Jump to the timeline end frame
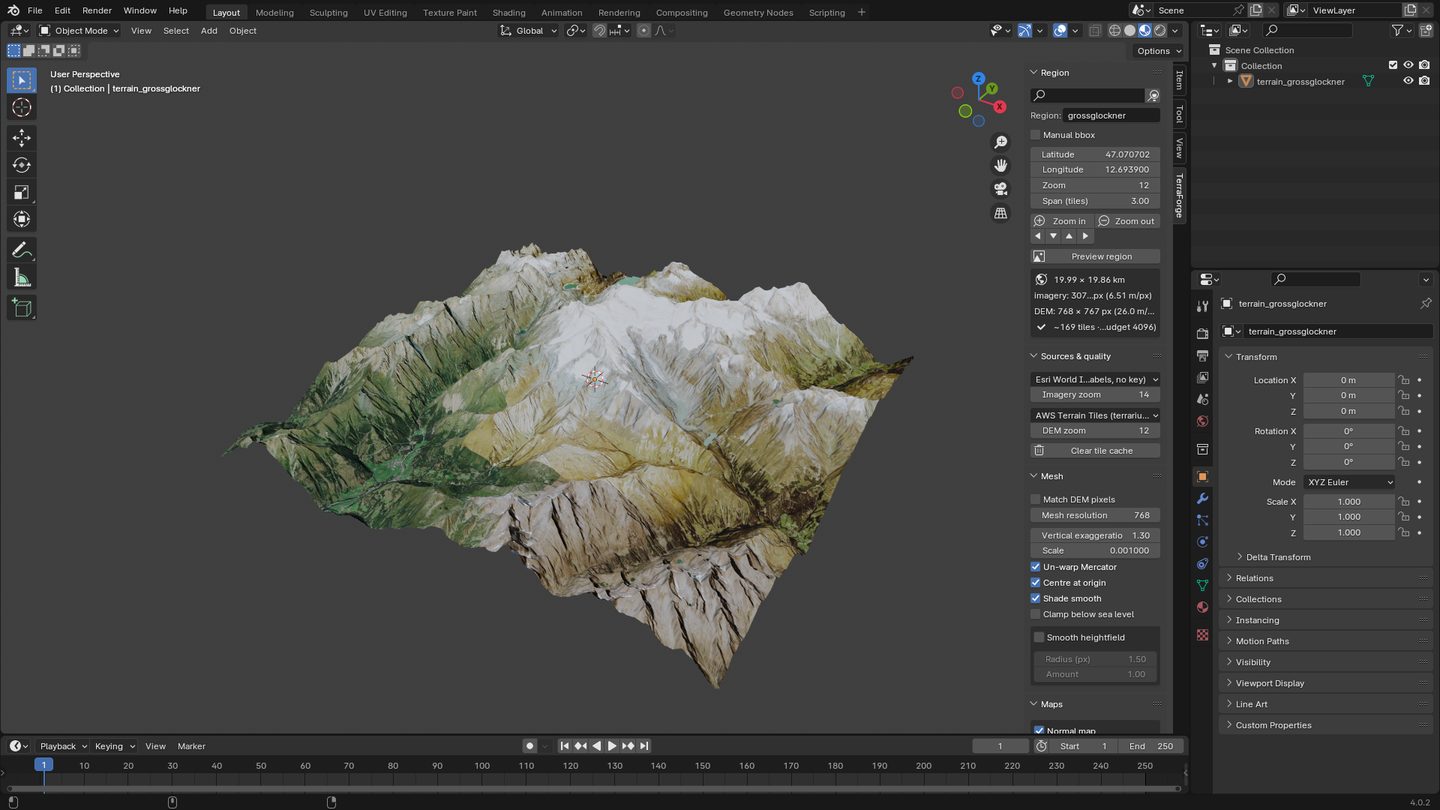This screenshot has height=810, width=1440. (645, 746)
